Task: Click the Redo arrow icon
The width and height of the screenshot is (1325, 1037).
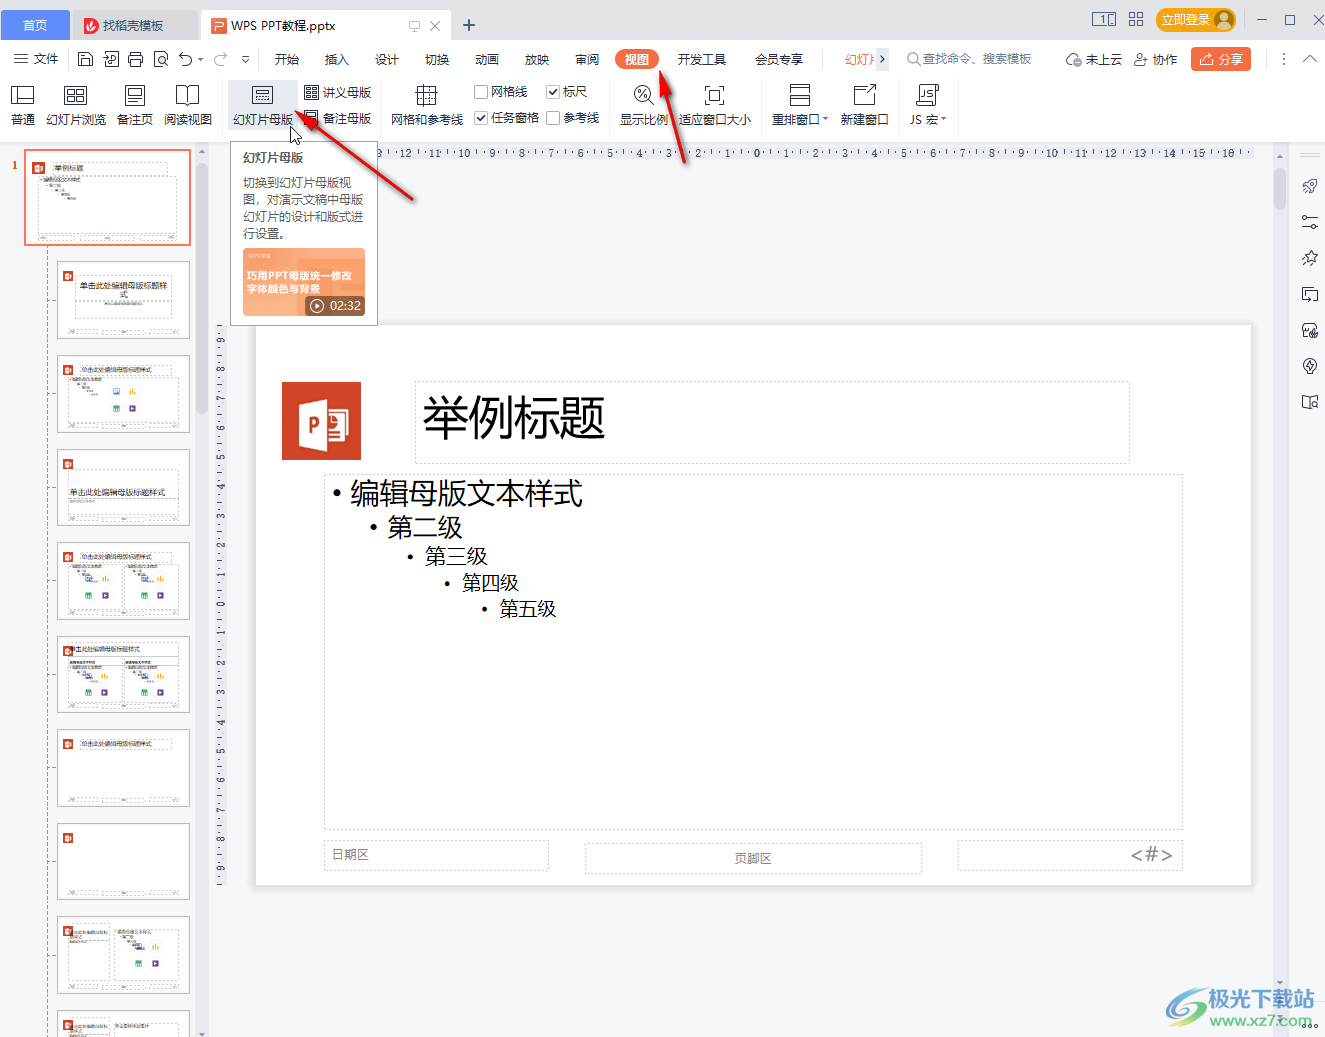Action: (x=220, y=59)
